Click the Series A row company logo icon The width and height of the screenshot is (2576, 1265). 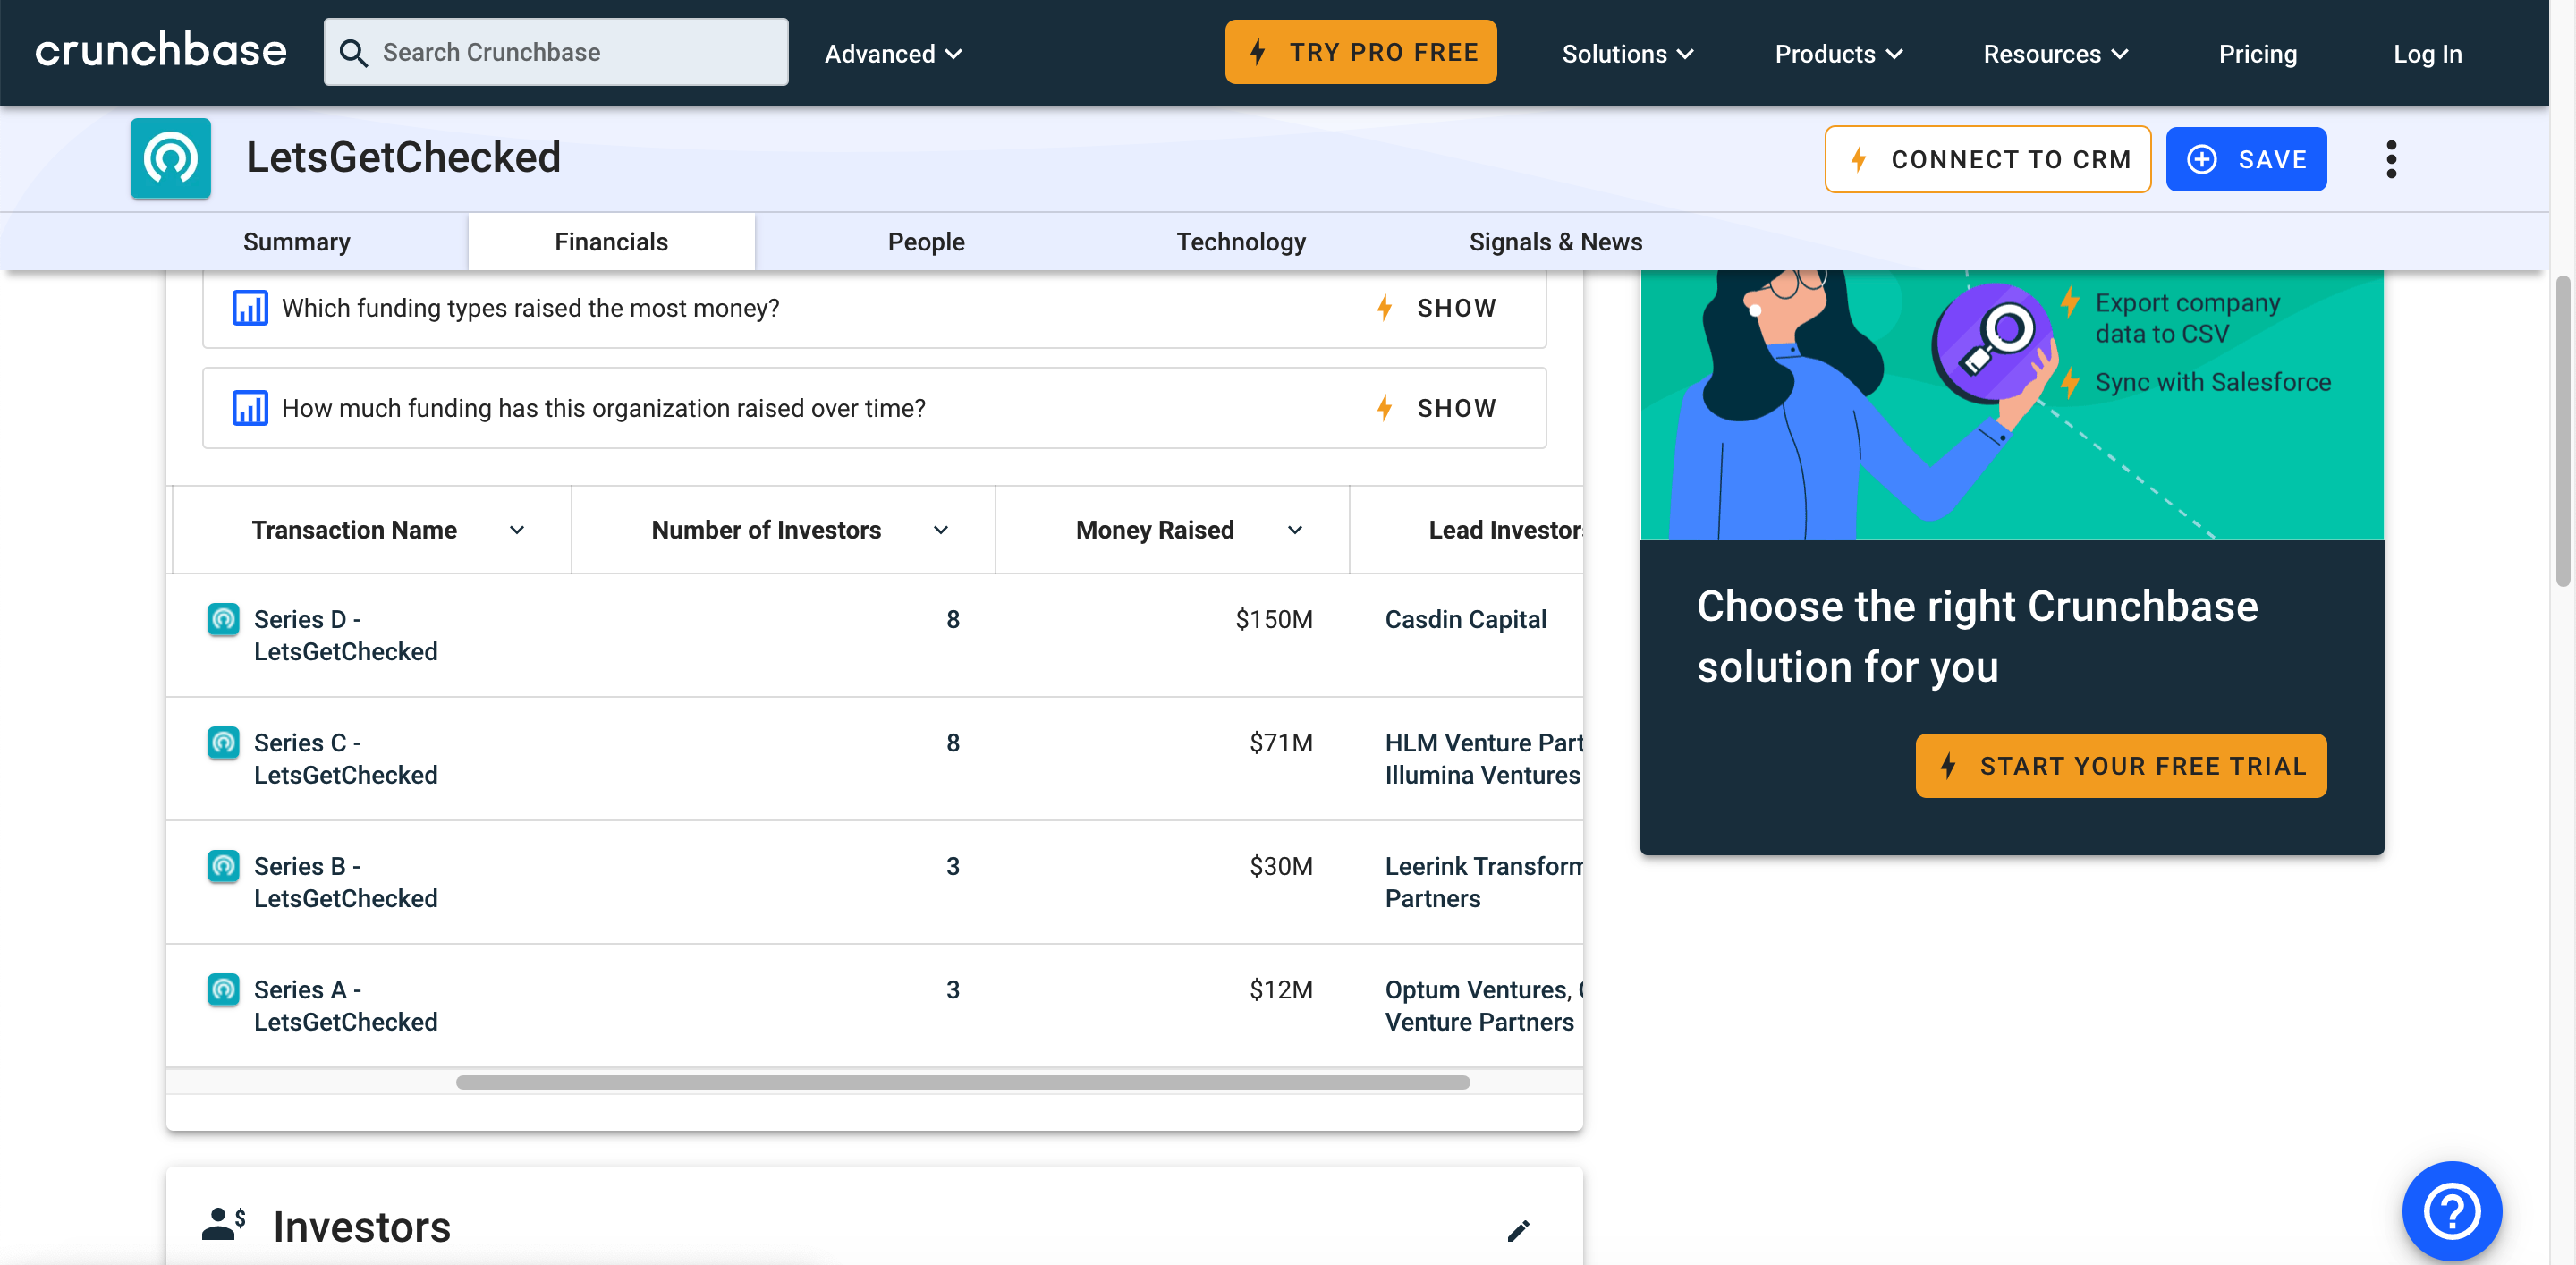tap(223, 989)
